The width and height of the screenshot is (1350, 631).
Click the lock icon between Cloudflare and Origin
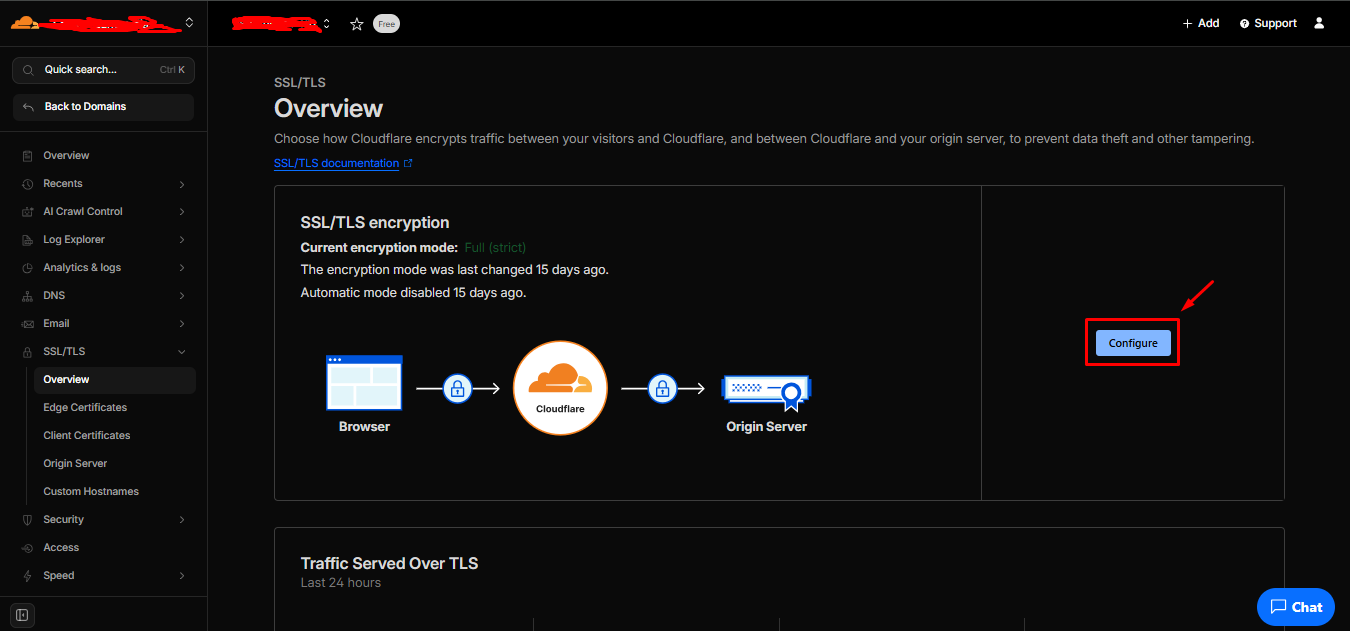coord(663,388)
